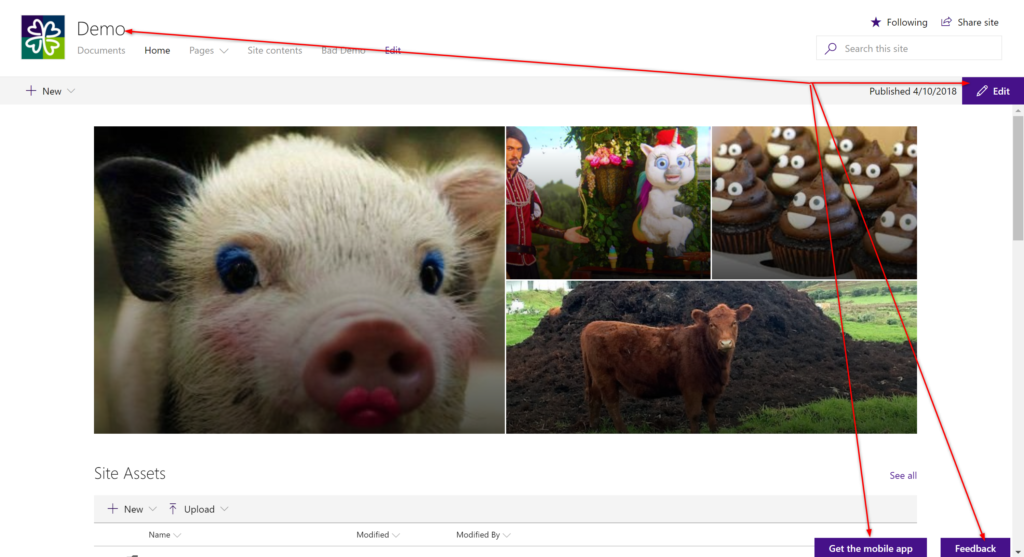Click the pencil icon on Edit button
Screen dimensions: 1024x557
tap(982, 91)
